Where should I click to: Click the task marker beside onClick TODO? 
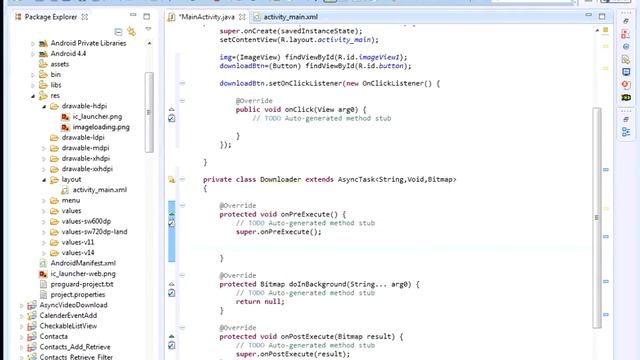[171, 118]
